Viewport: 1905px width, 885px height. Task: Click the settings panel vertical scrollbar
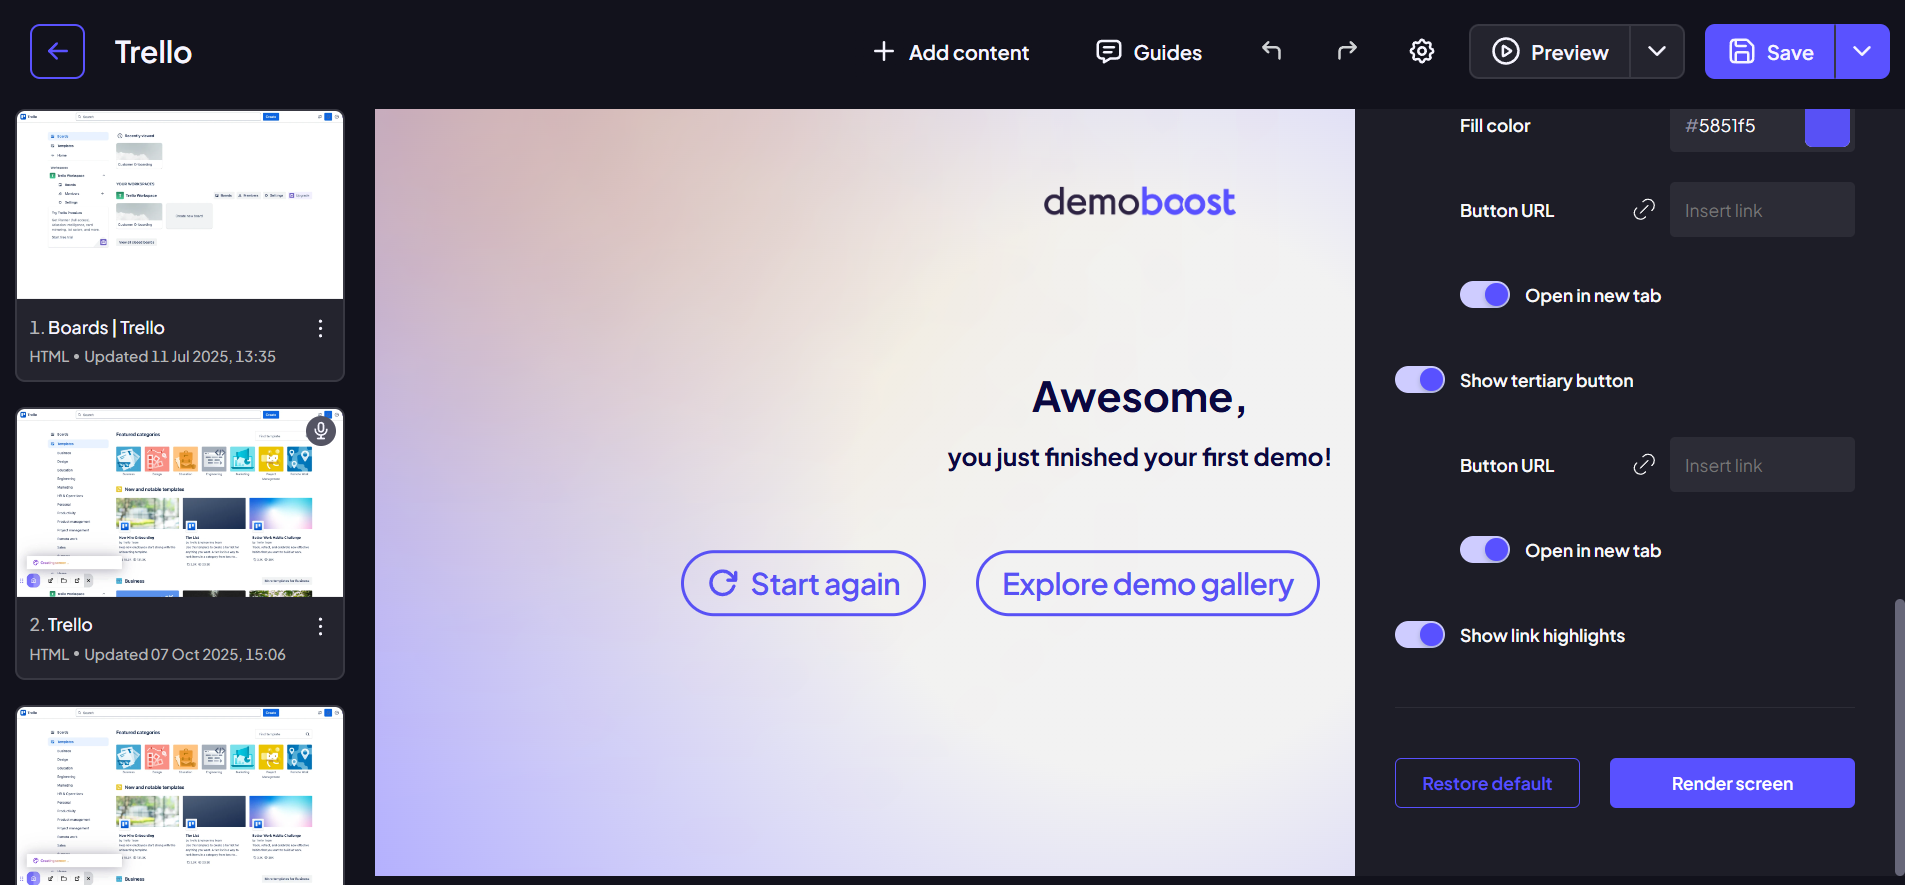[x=1899, y=738]
